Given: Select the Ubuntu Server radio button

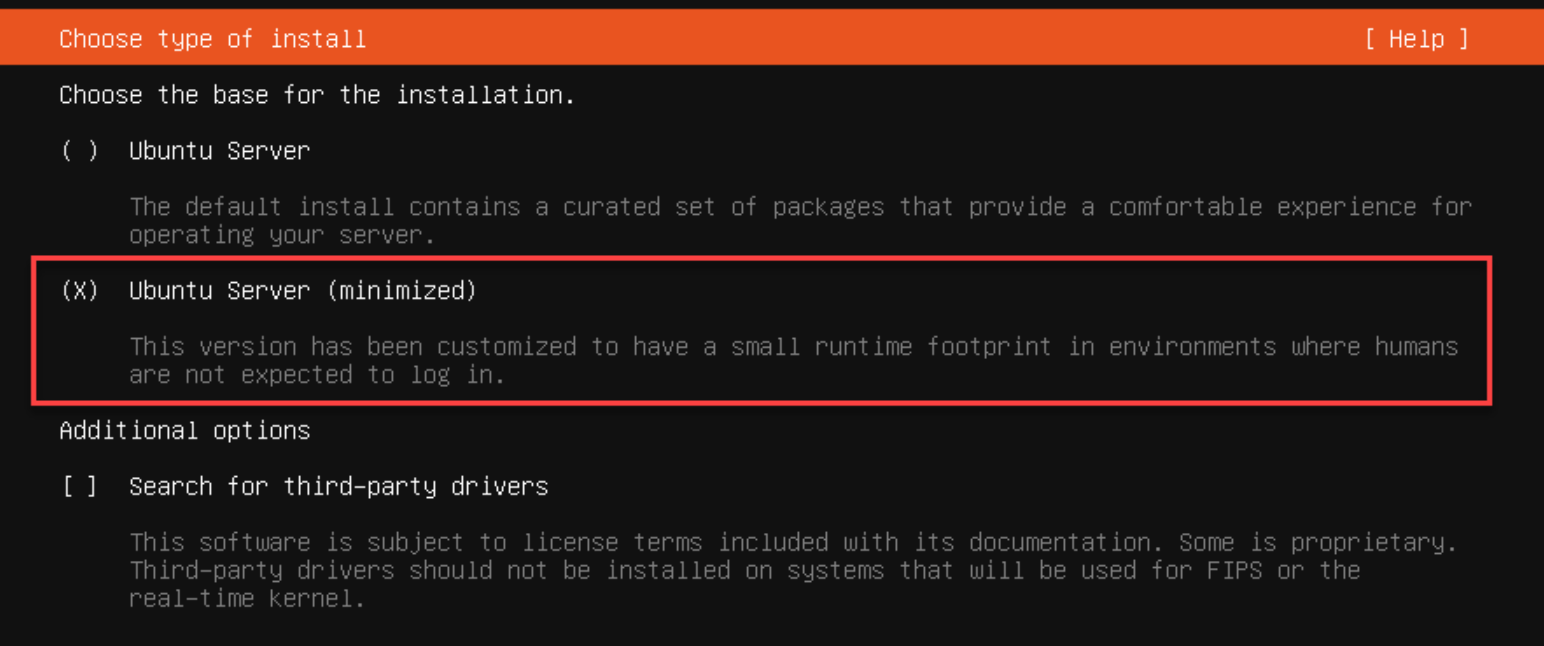Looking at the screenshot, I should point(80,151).
